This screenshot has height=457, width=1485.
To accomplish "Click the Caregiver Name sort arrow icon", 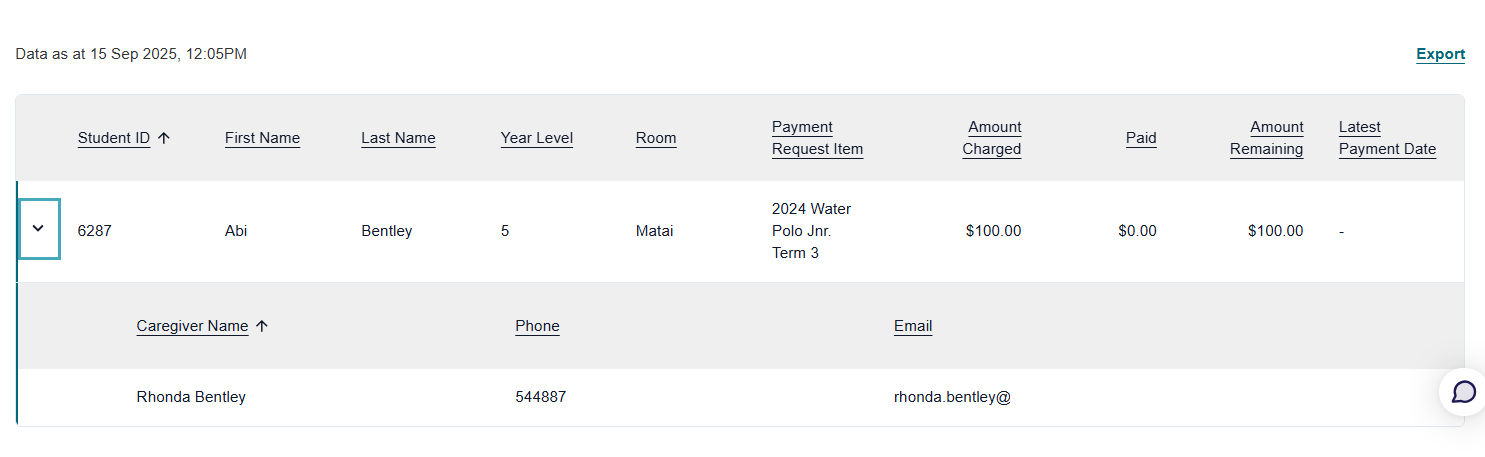I will [262, 326].
